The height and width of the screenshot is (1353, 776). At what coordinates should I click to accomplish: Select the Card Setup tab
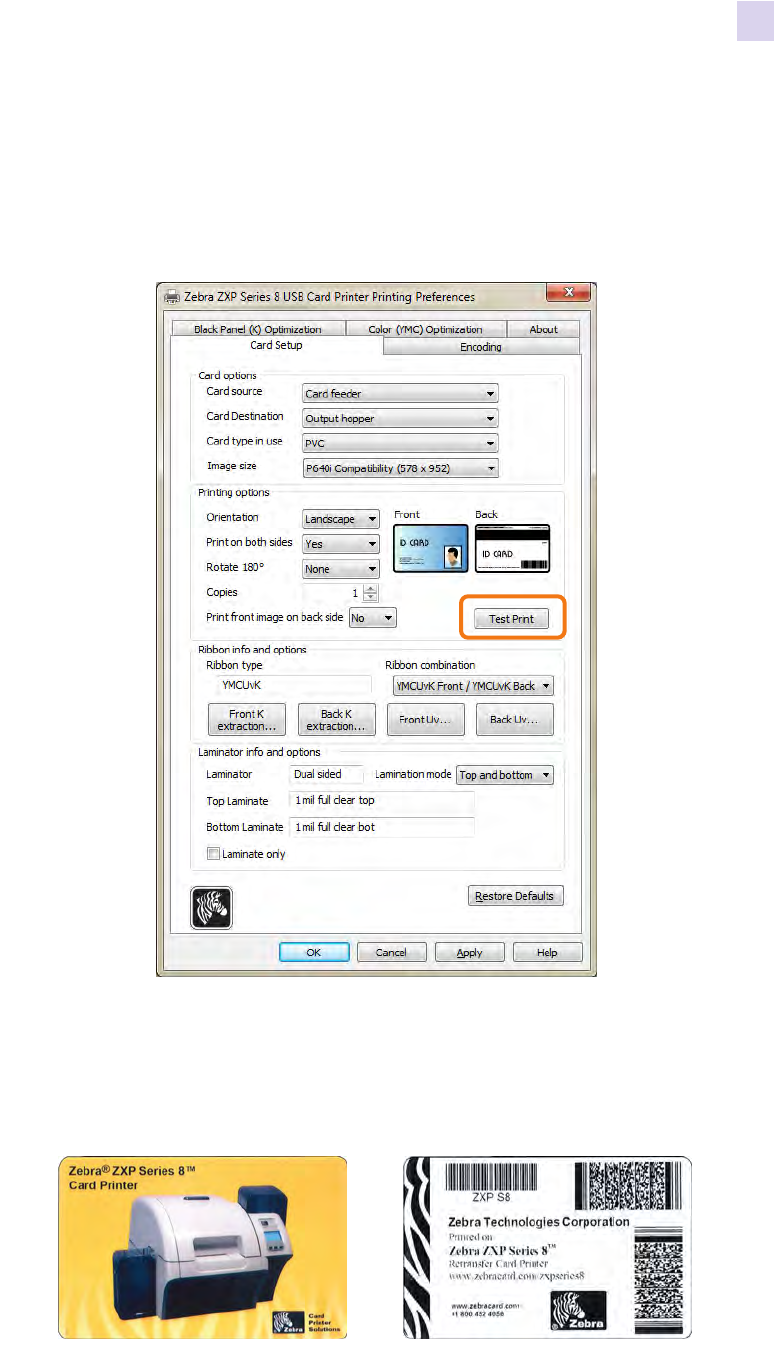tap(276, 346)
